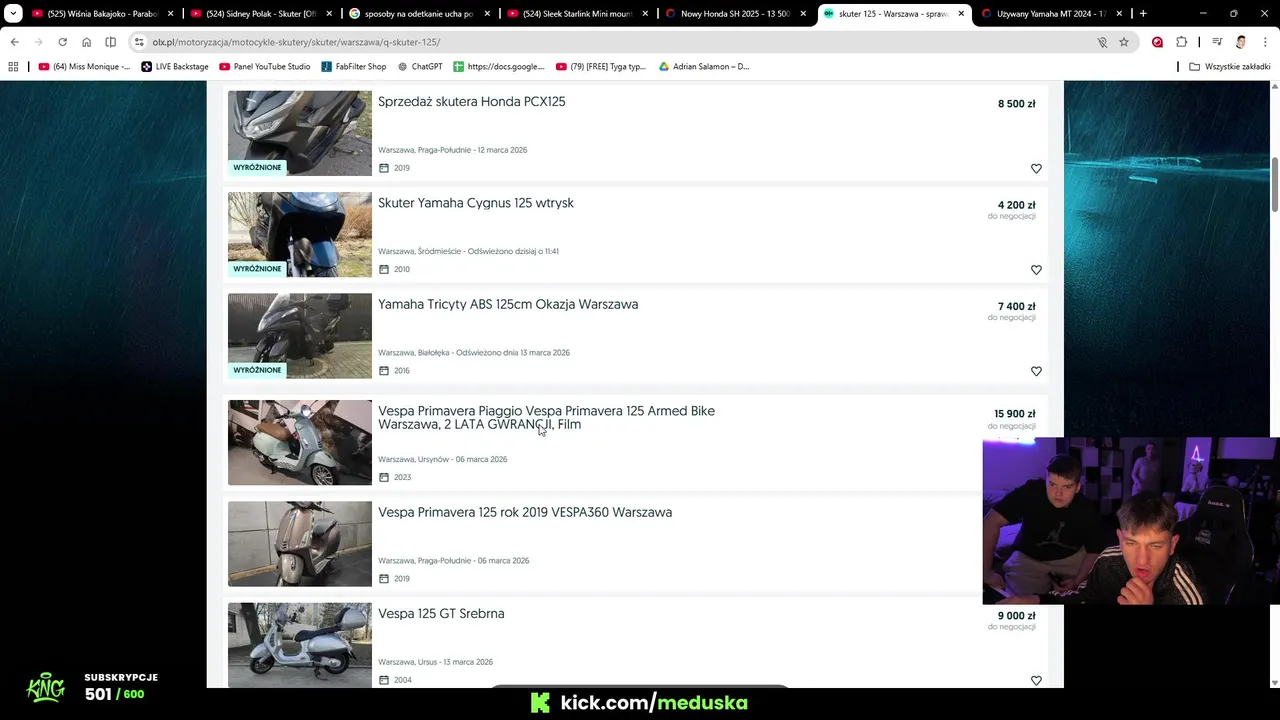Open 'Yamaha Tricyty ABS 125cm Okazja Warszawa' listing

pos(508,304)
